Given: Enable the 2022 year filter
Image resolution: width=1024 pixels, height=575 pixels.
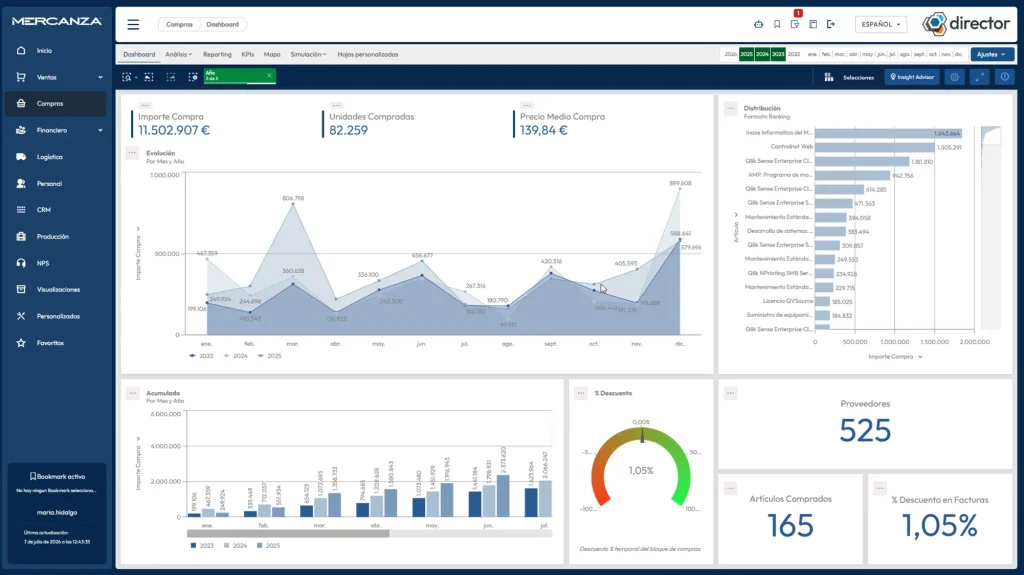Looking at the screenshot, I should [x=793, y=54].
